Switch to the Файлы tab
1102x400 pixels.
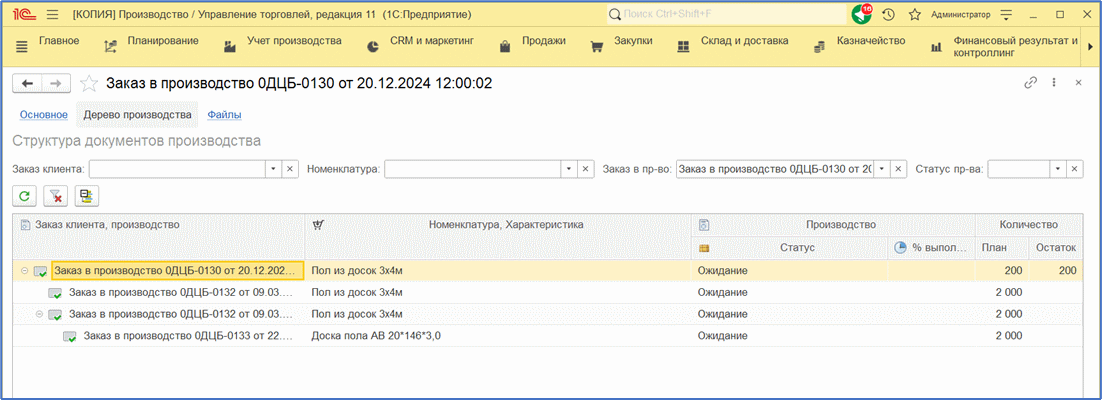224,115
